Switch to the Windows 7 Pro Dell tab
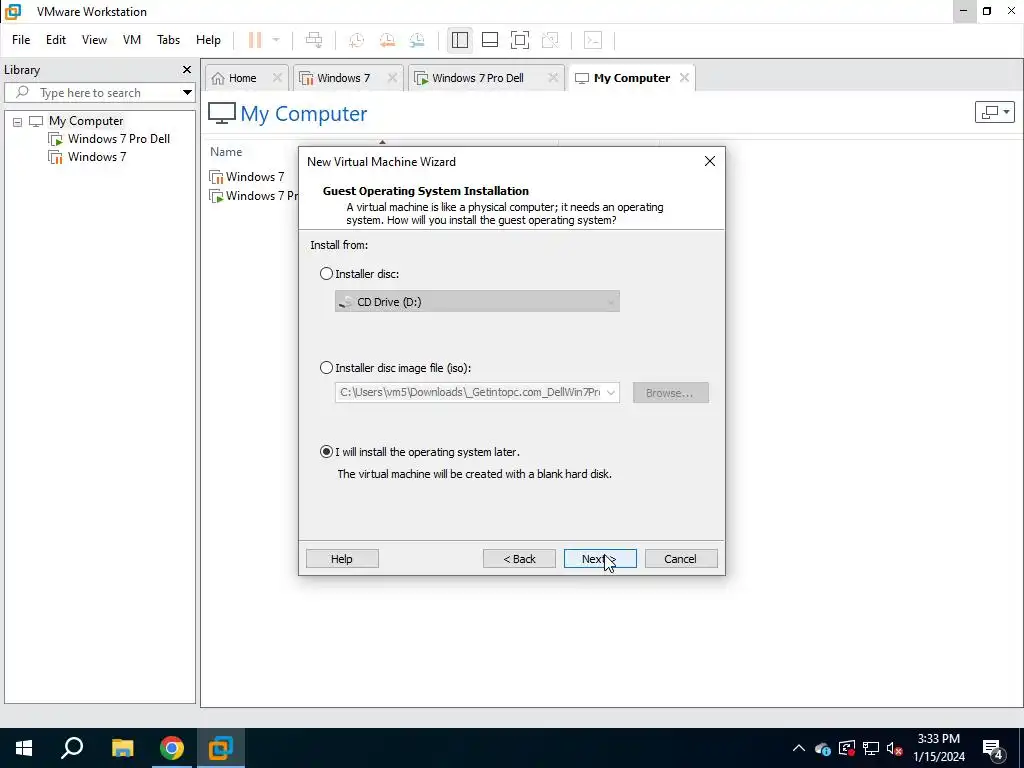Image resolution: width=1024 pixels, height=768 pixels. 477,78
